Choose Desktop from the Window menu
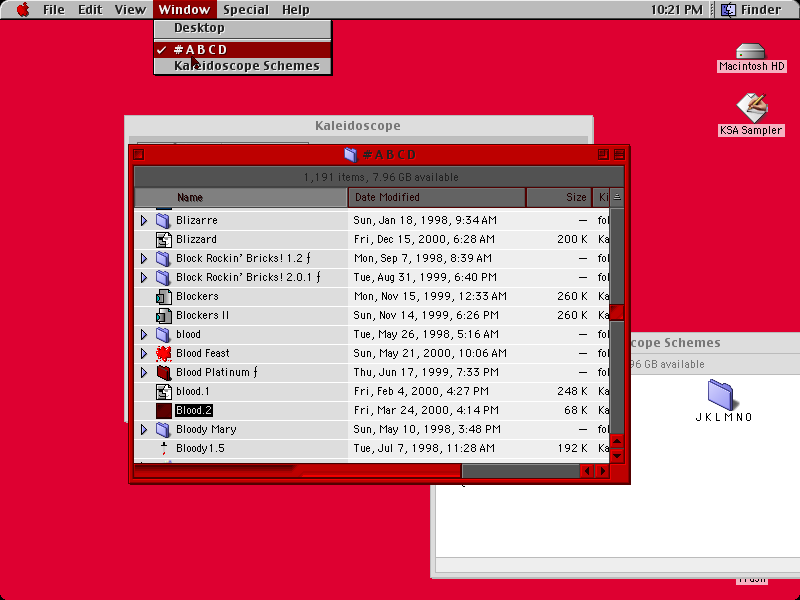Viewport: 800px width, 600px height. 243,28
